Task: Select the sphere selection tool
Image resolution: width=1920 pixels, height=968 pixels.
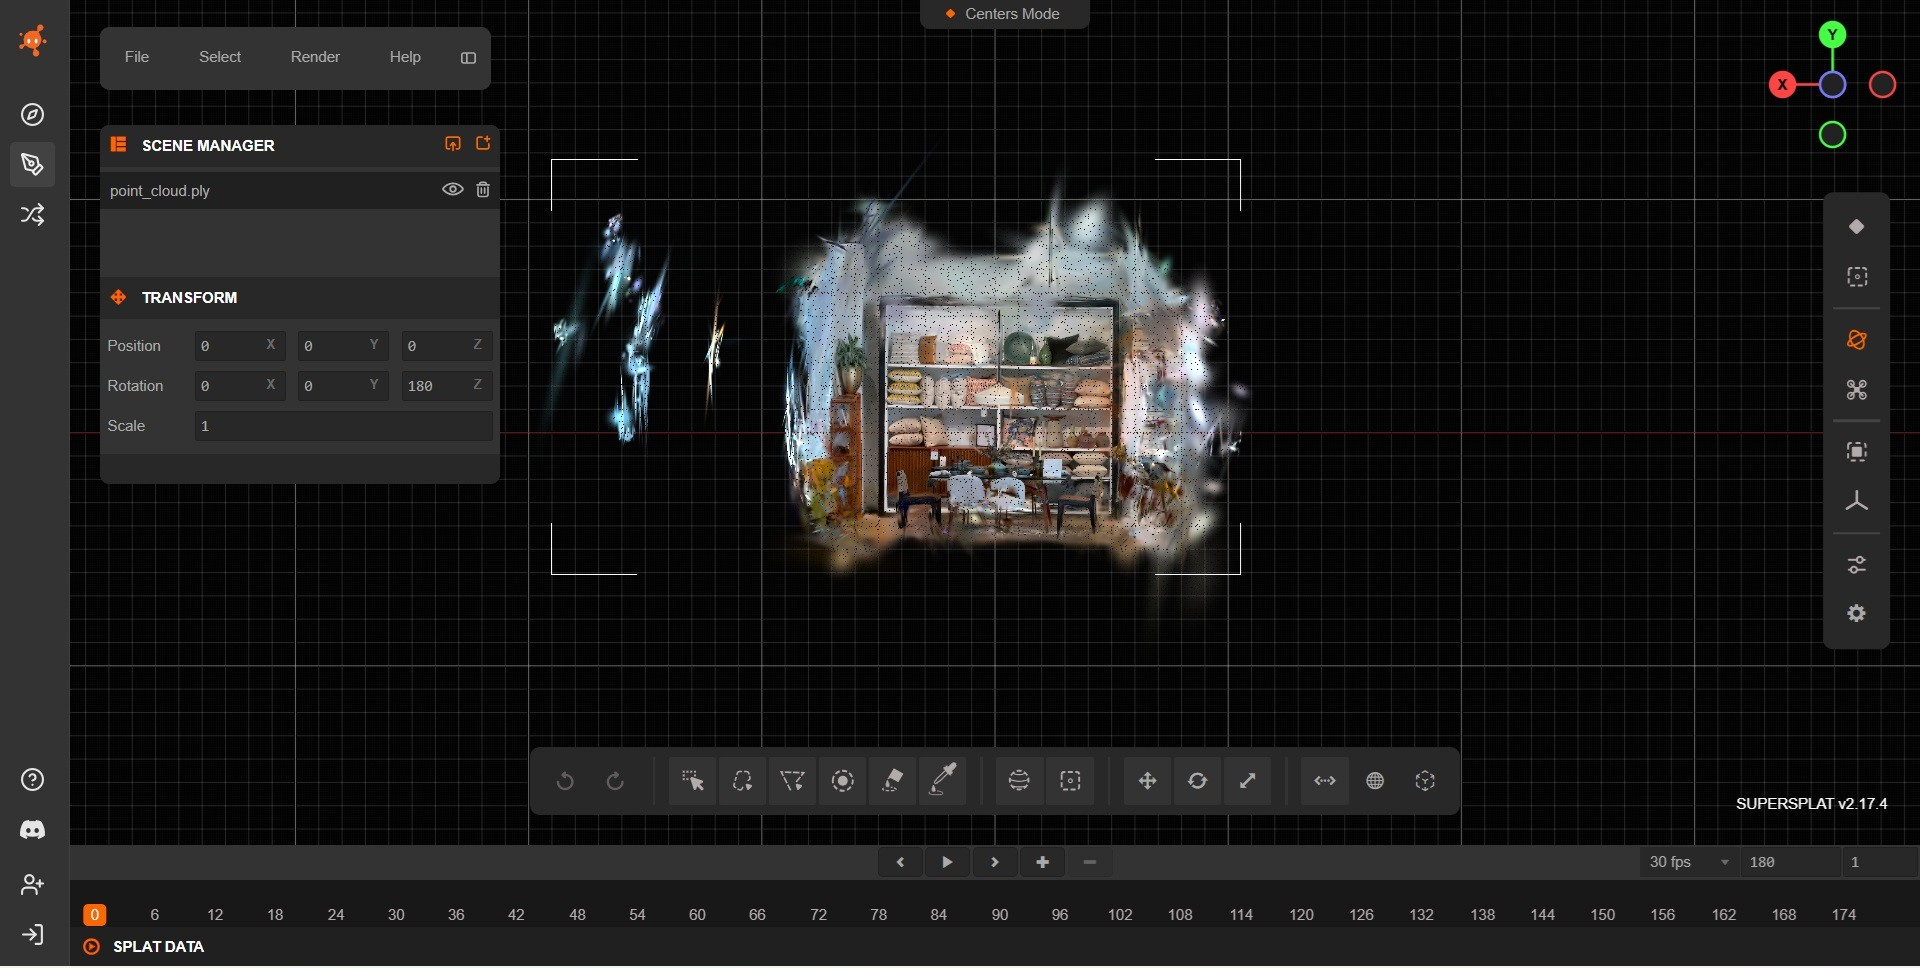Action: [x=1019, y=782]
